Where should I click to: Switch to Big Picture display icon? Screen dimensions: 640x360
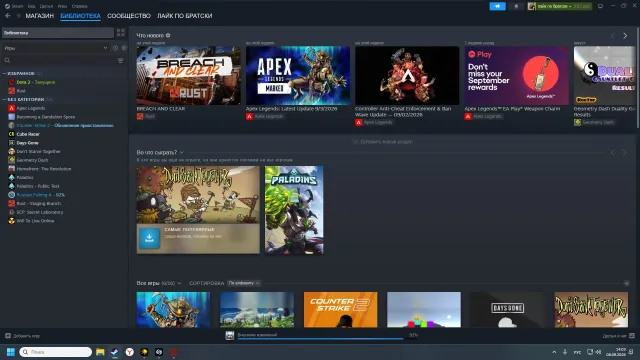pos(600,6)
